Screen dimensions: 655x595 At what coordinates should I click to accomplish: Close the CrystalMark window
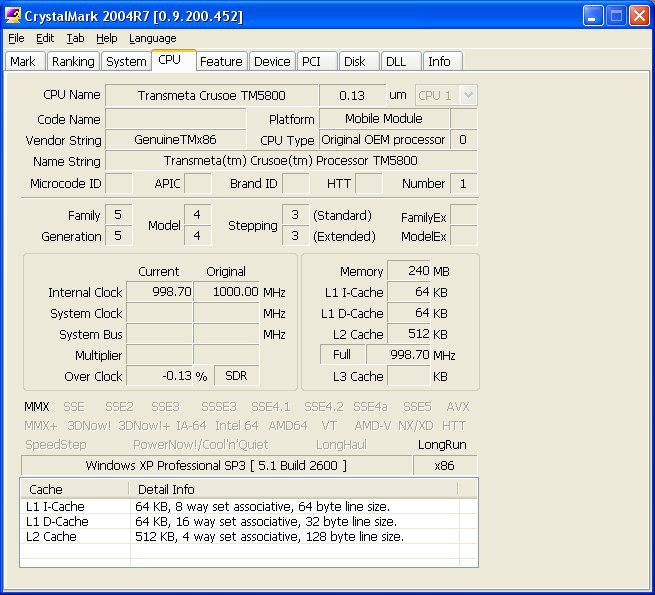(x=639, y=16)
